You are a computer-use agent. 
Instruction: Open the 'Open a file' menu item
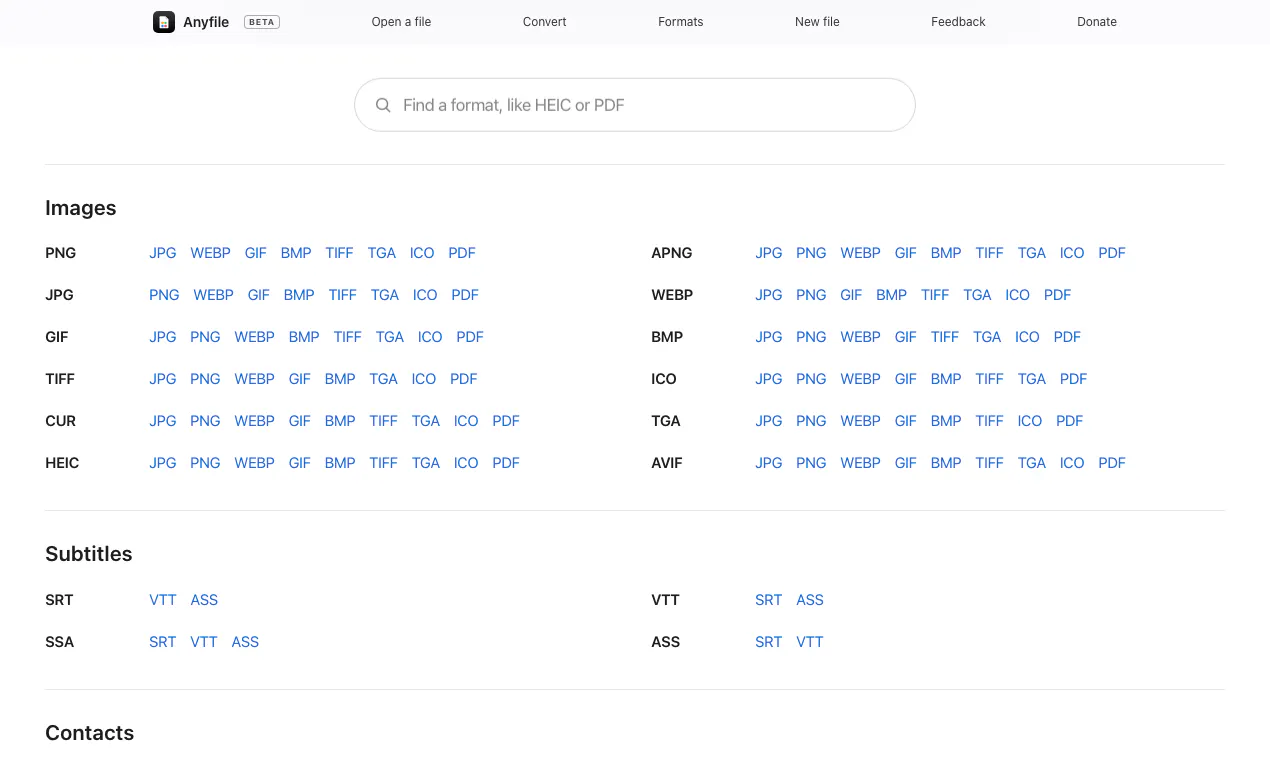tap(401, 22)
